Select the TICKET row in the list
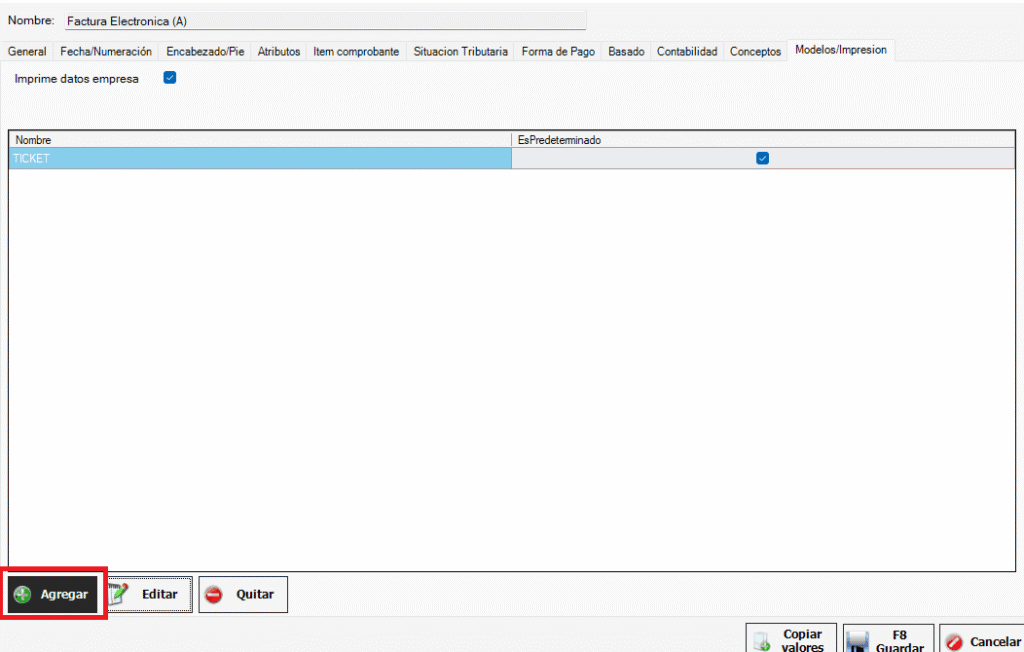The image size is (1024, 652). (260, 158)
